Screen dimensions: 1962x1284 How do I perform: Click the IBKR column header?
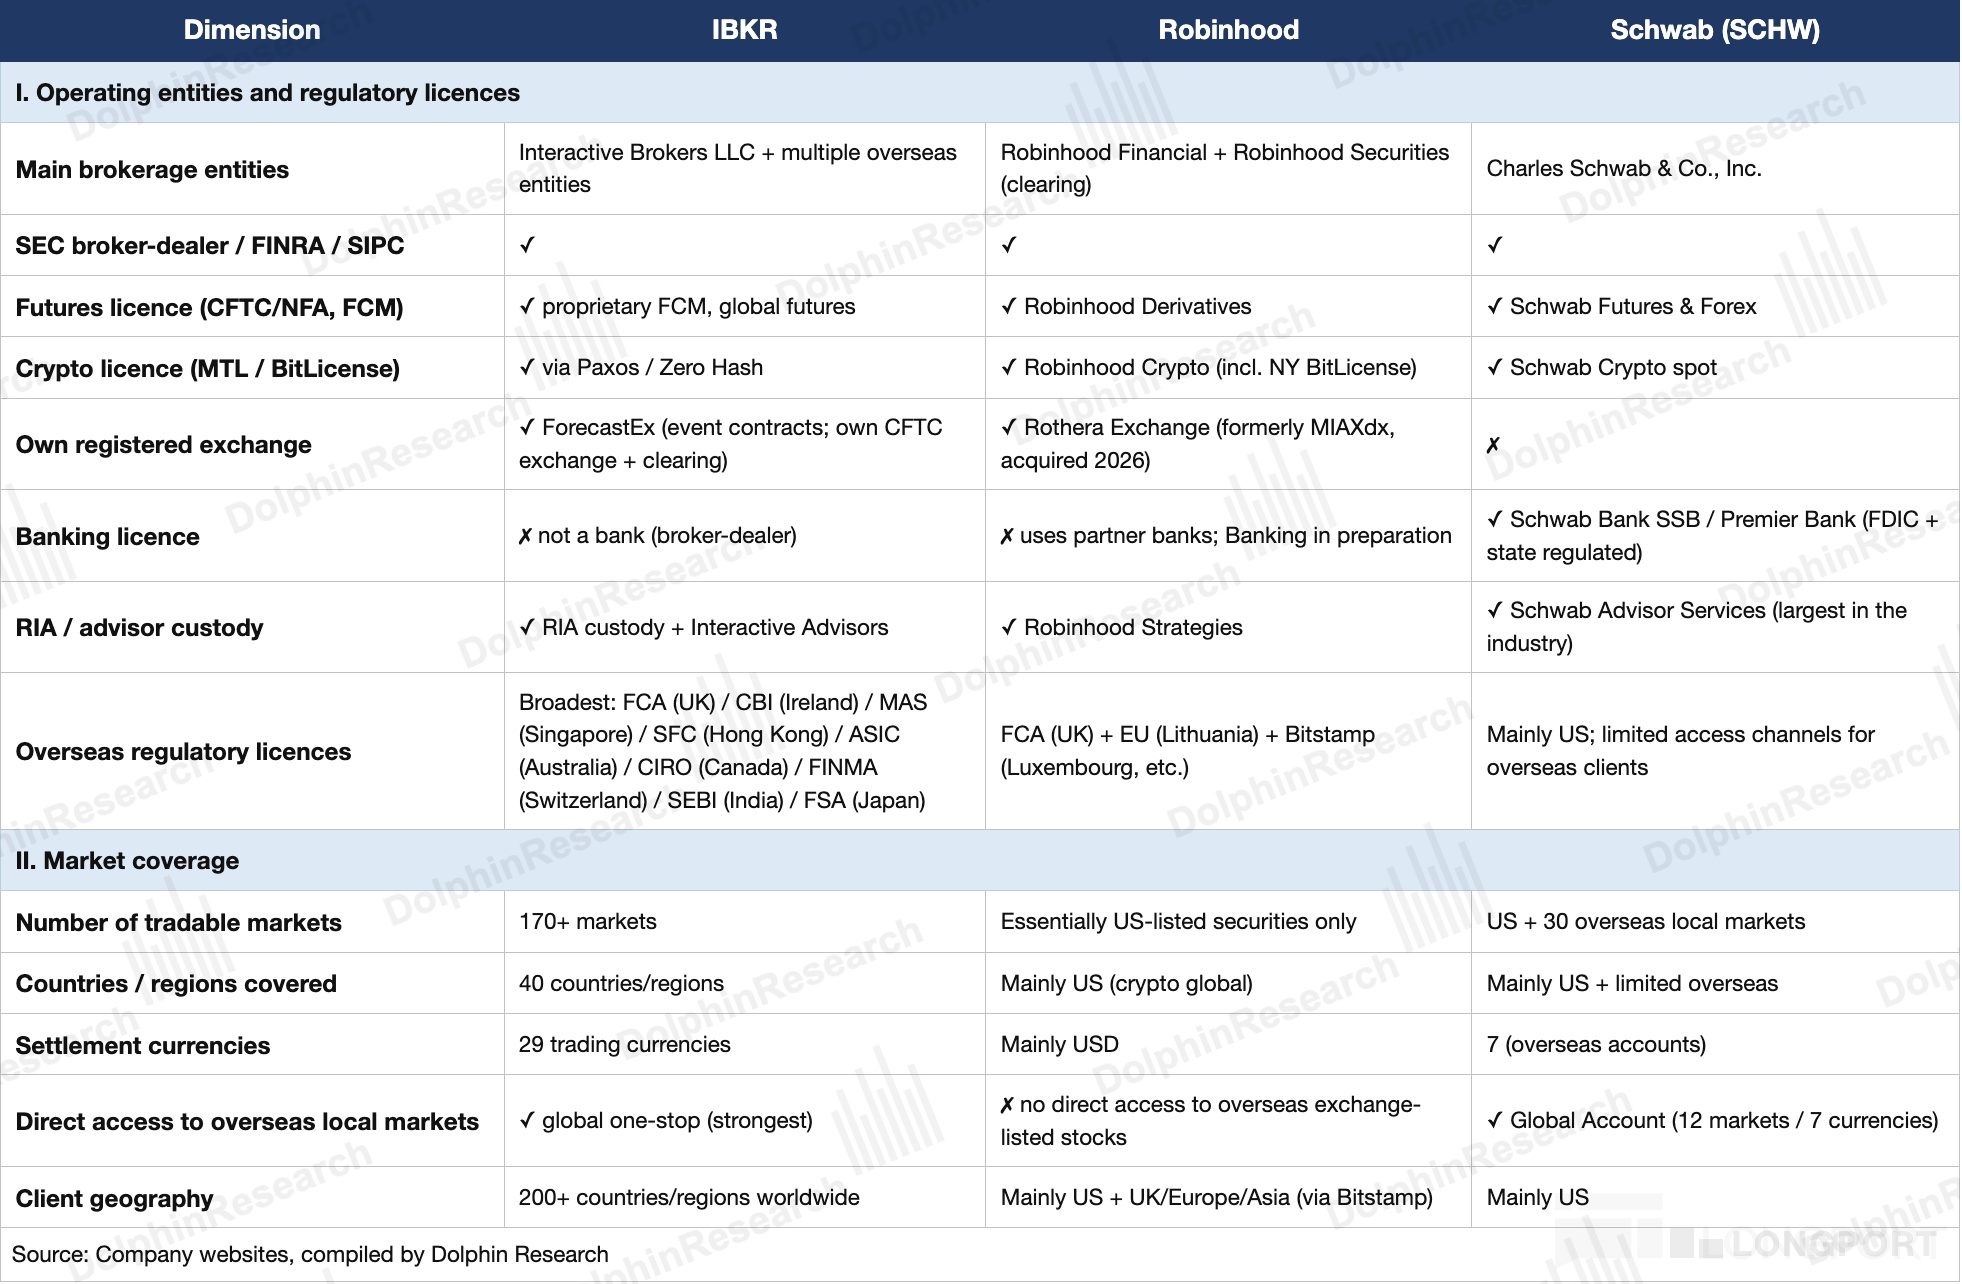coord(744,30)
